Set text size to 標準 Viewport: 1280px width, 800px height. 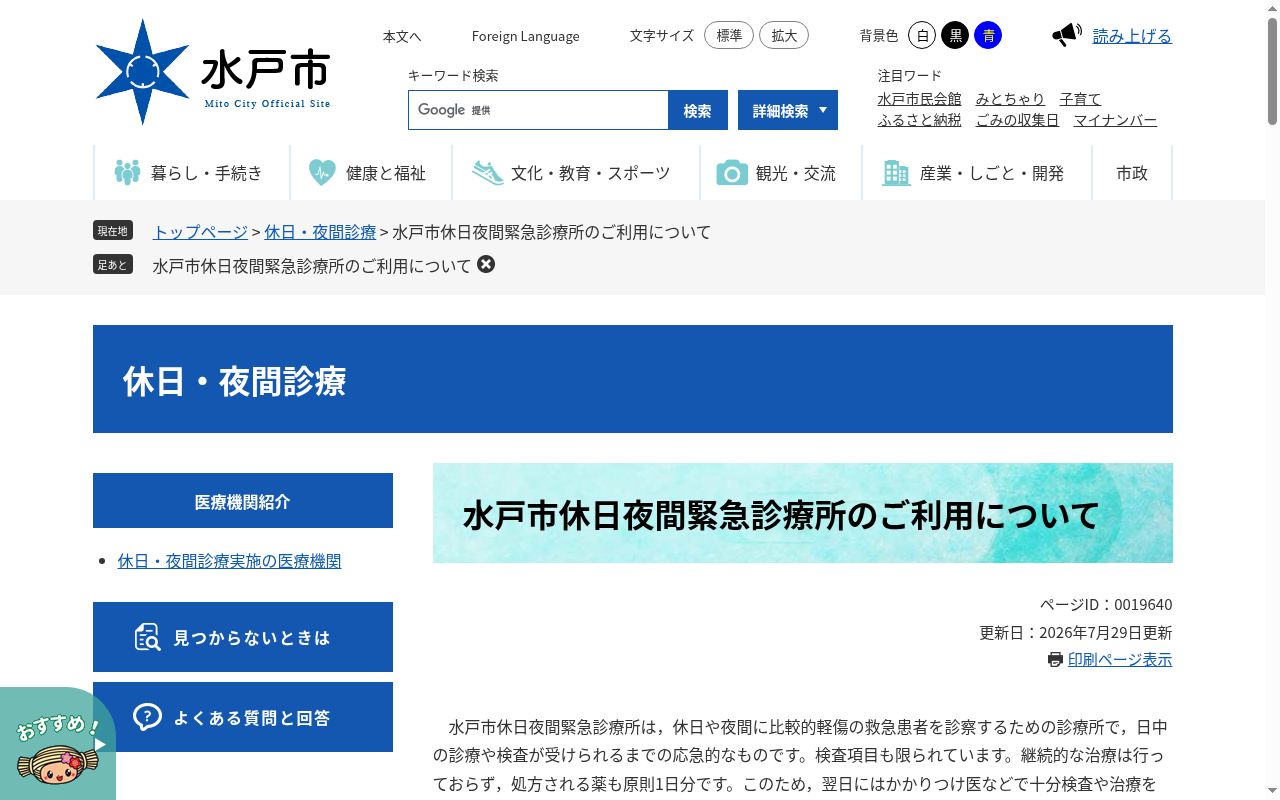pyautogui.click(x=729, y=36)
